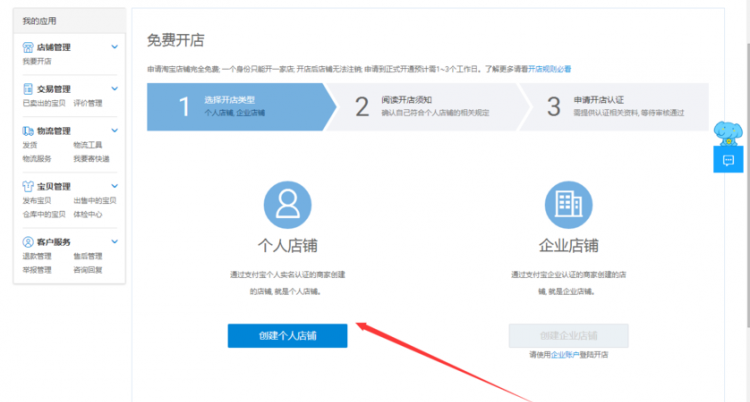The width and height of the screenshot is (750, 402).
Task: Open 售后管理 in sidebar
Action: coord(88,256)
